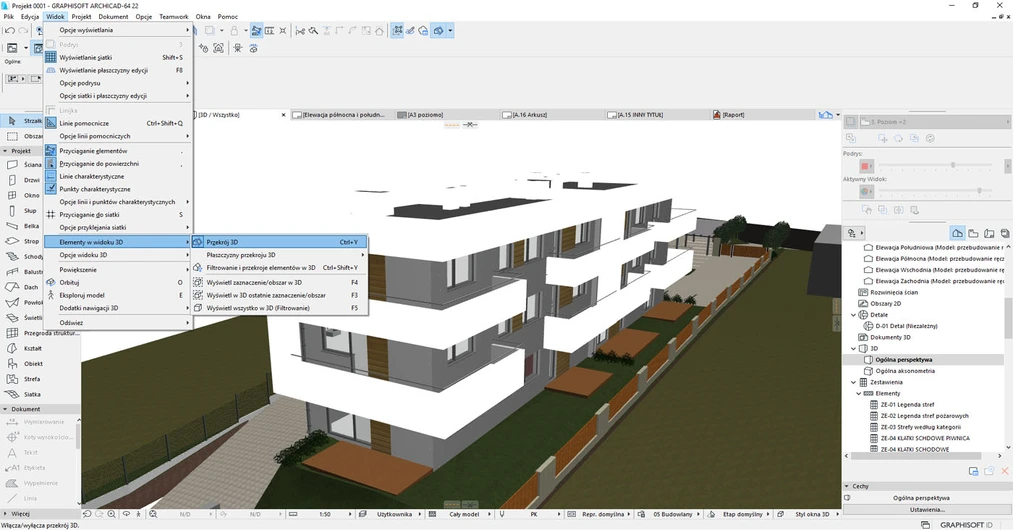Select the Okno window tool
This screenshot has height=530, width=1013.
pos(22,195)
